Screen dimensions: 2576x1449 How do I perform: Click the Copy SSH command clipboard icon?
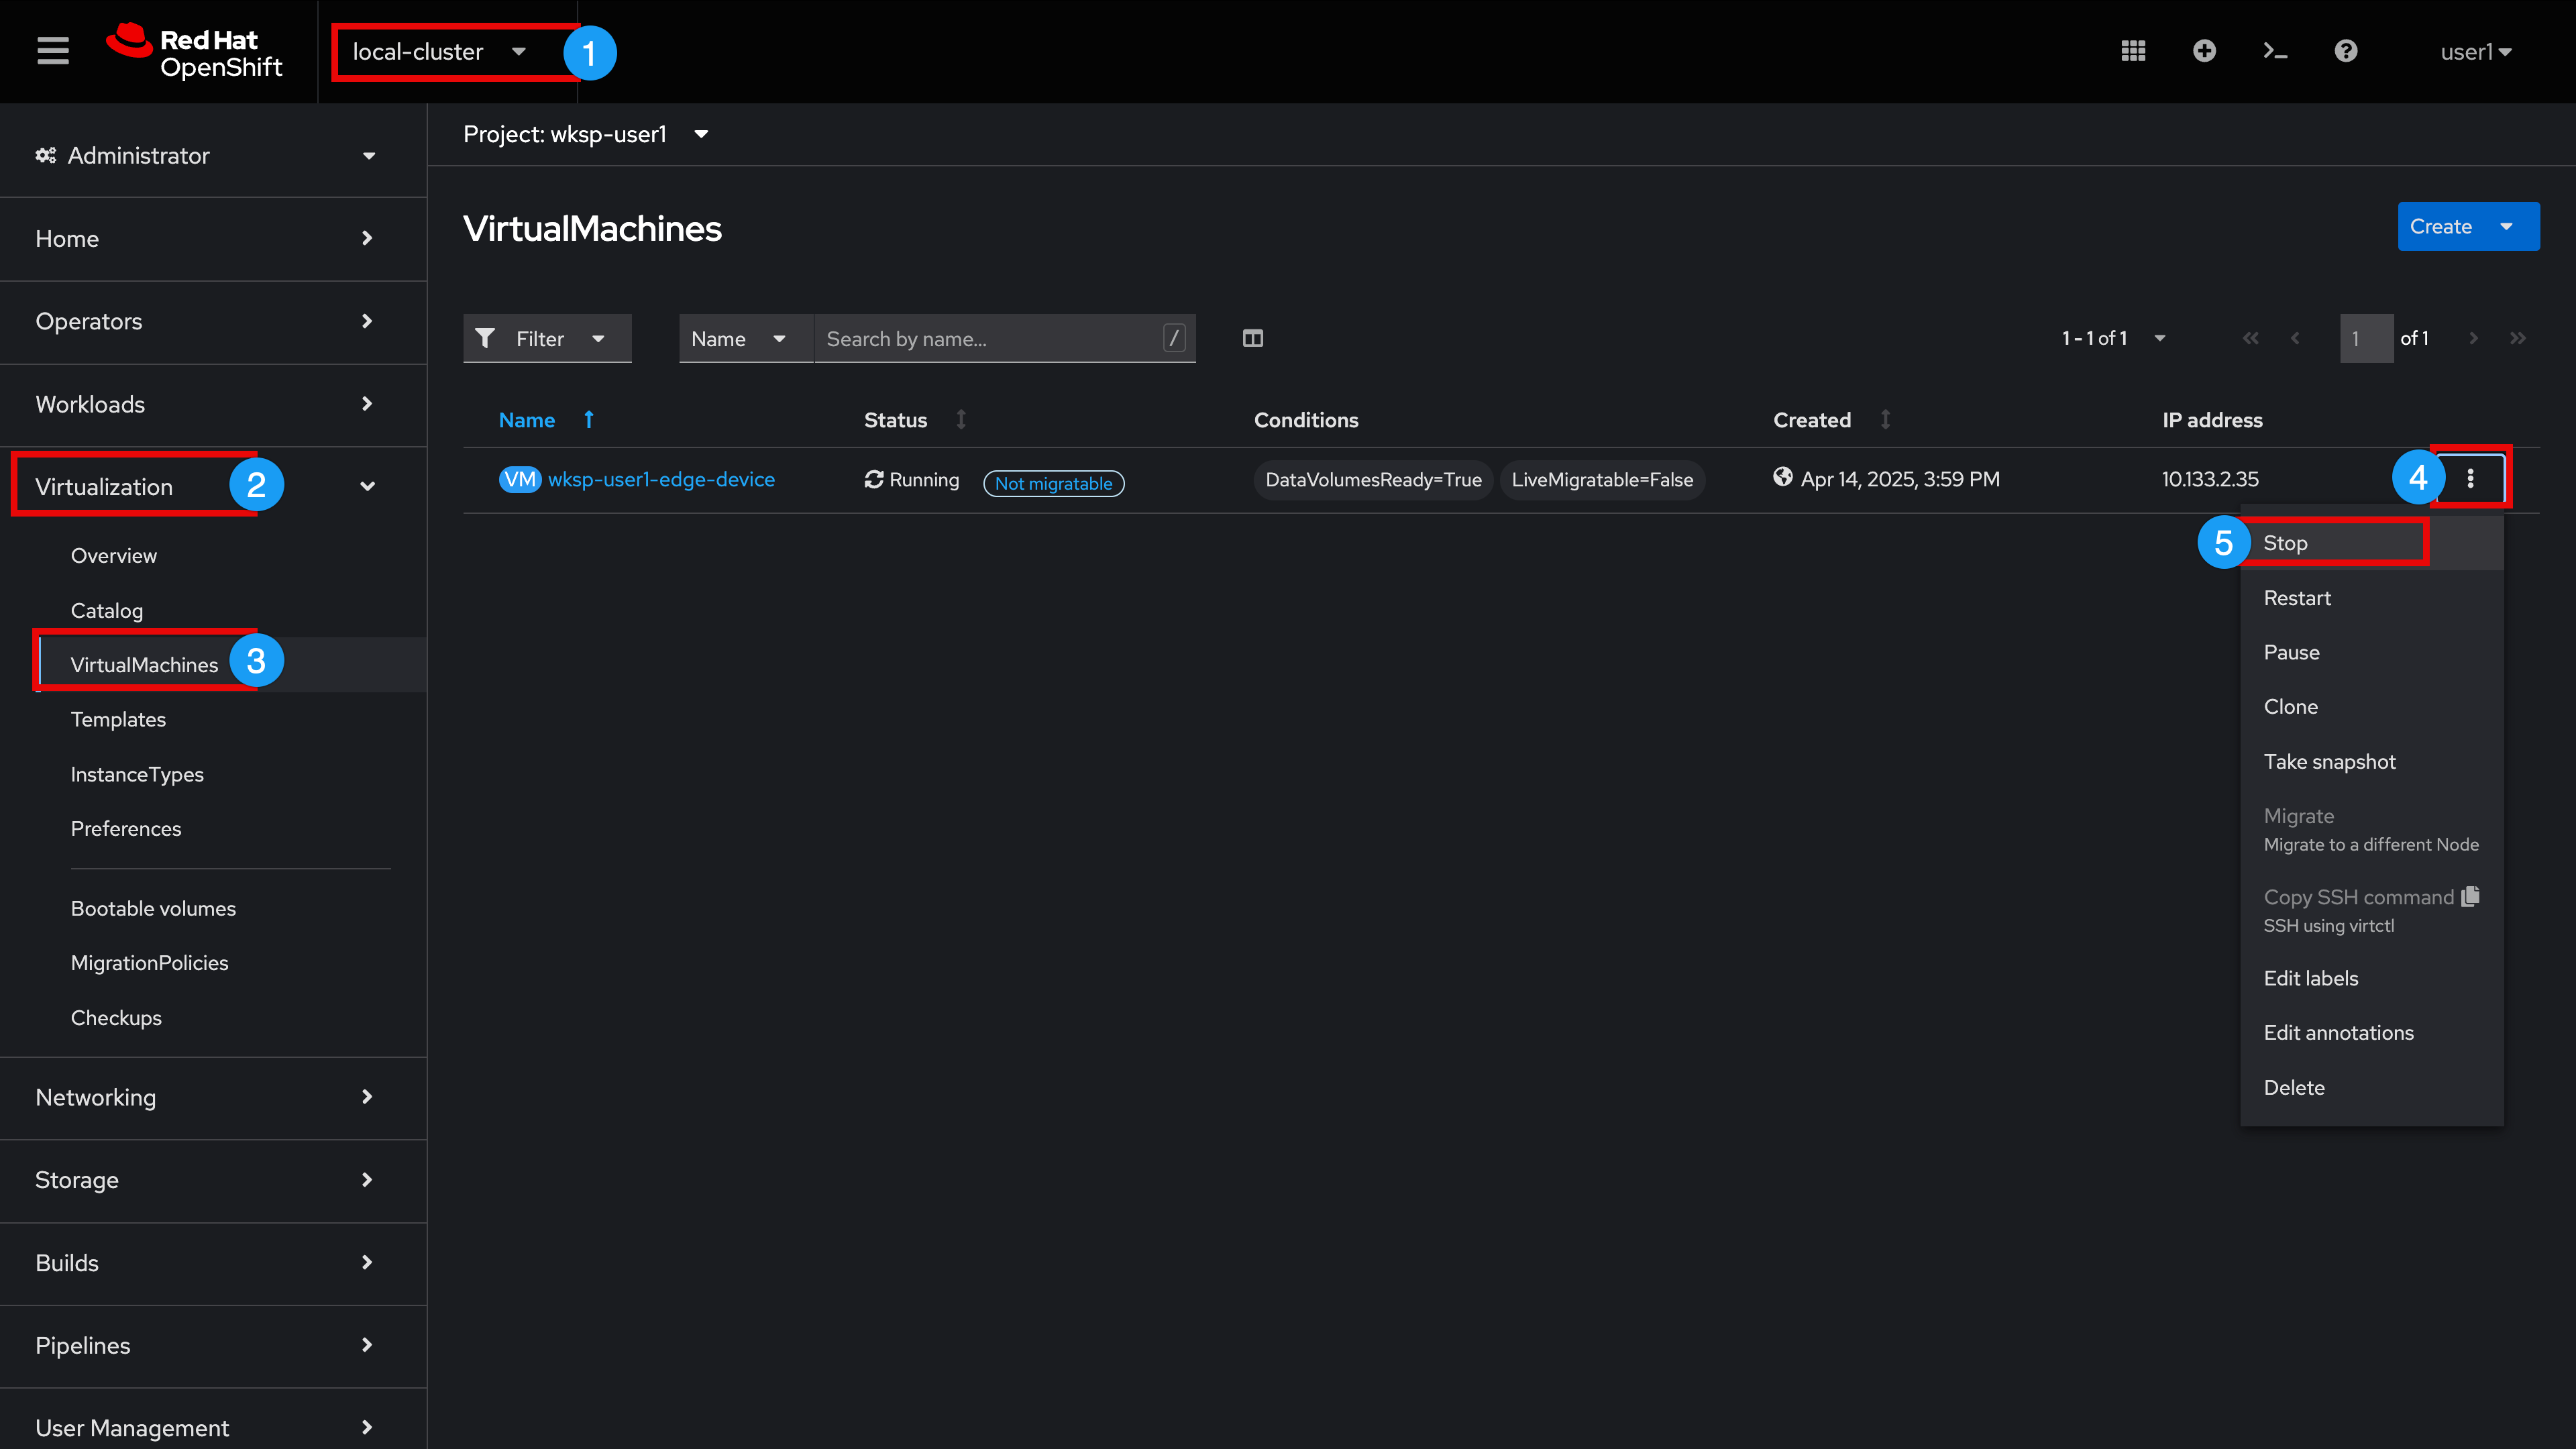[2471, 896]
